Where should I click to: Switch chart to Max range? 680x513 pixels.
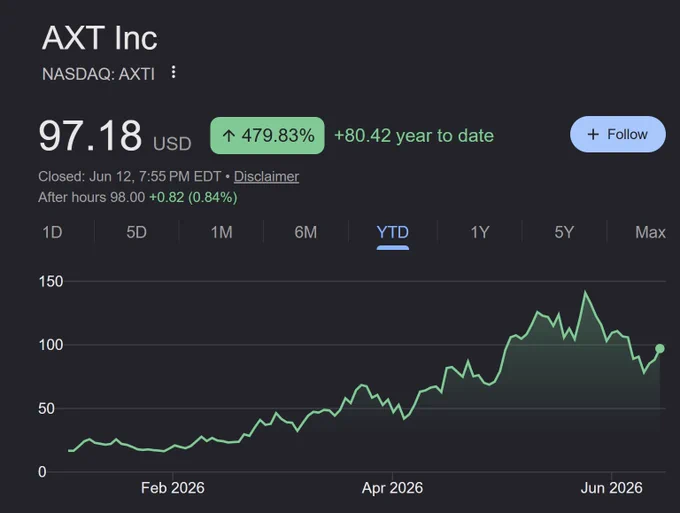click(x=650, y=232)
